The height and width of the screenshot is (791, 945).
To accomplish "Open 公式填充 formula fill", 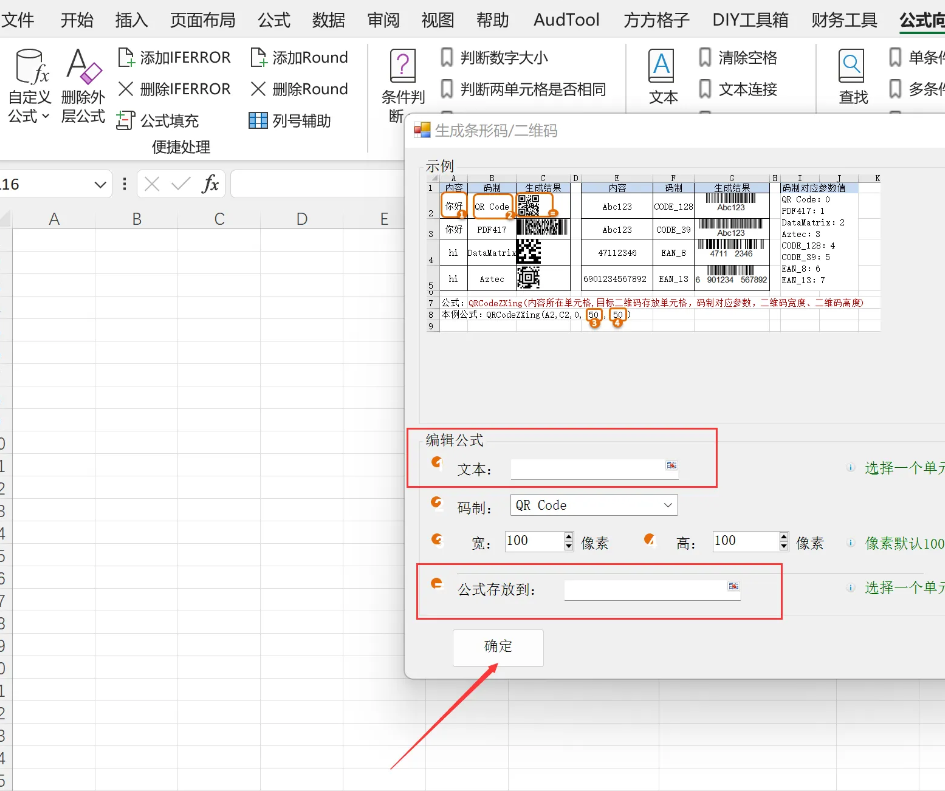I will point(157,121).
